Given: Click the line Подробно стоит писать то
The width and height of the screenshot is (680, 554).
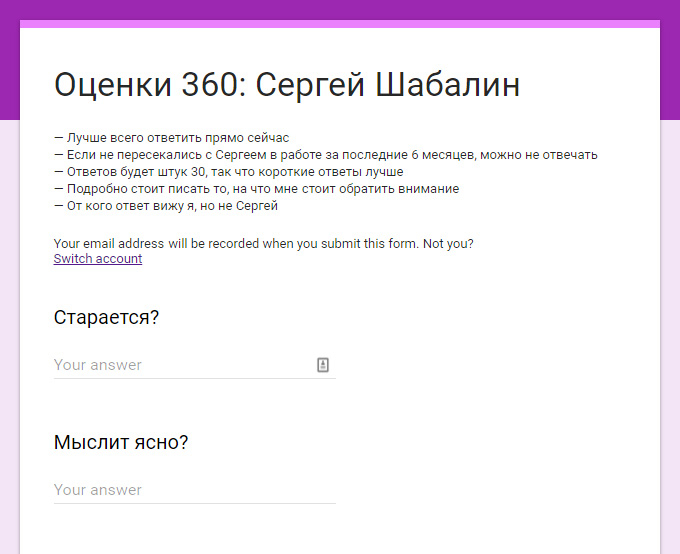Looking at the screenshot, I should (x=256, y=189).
